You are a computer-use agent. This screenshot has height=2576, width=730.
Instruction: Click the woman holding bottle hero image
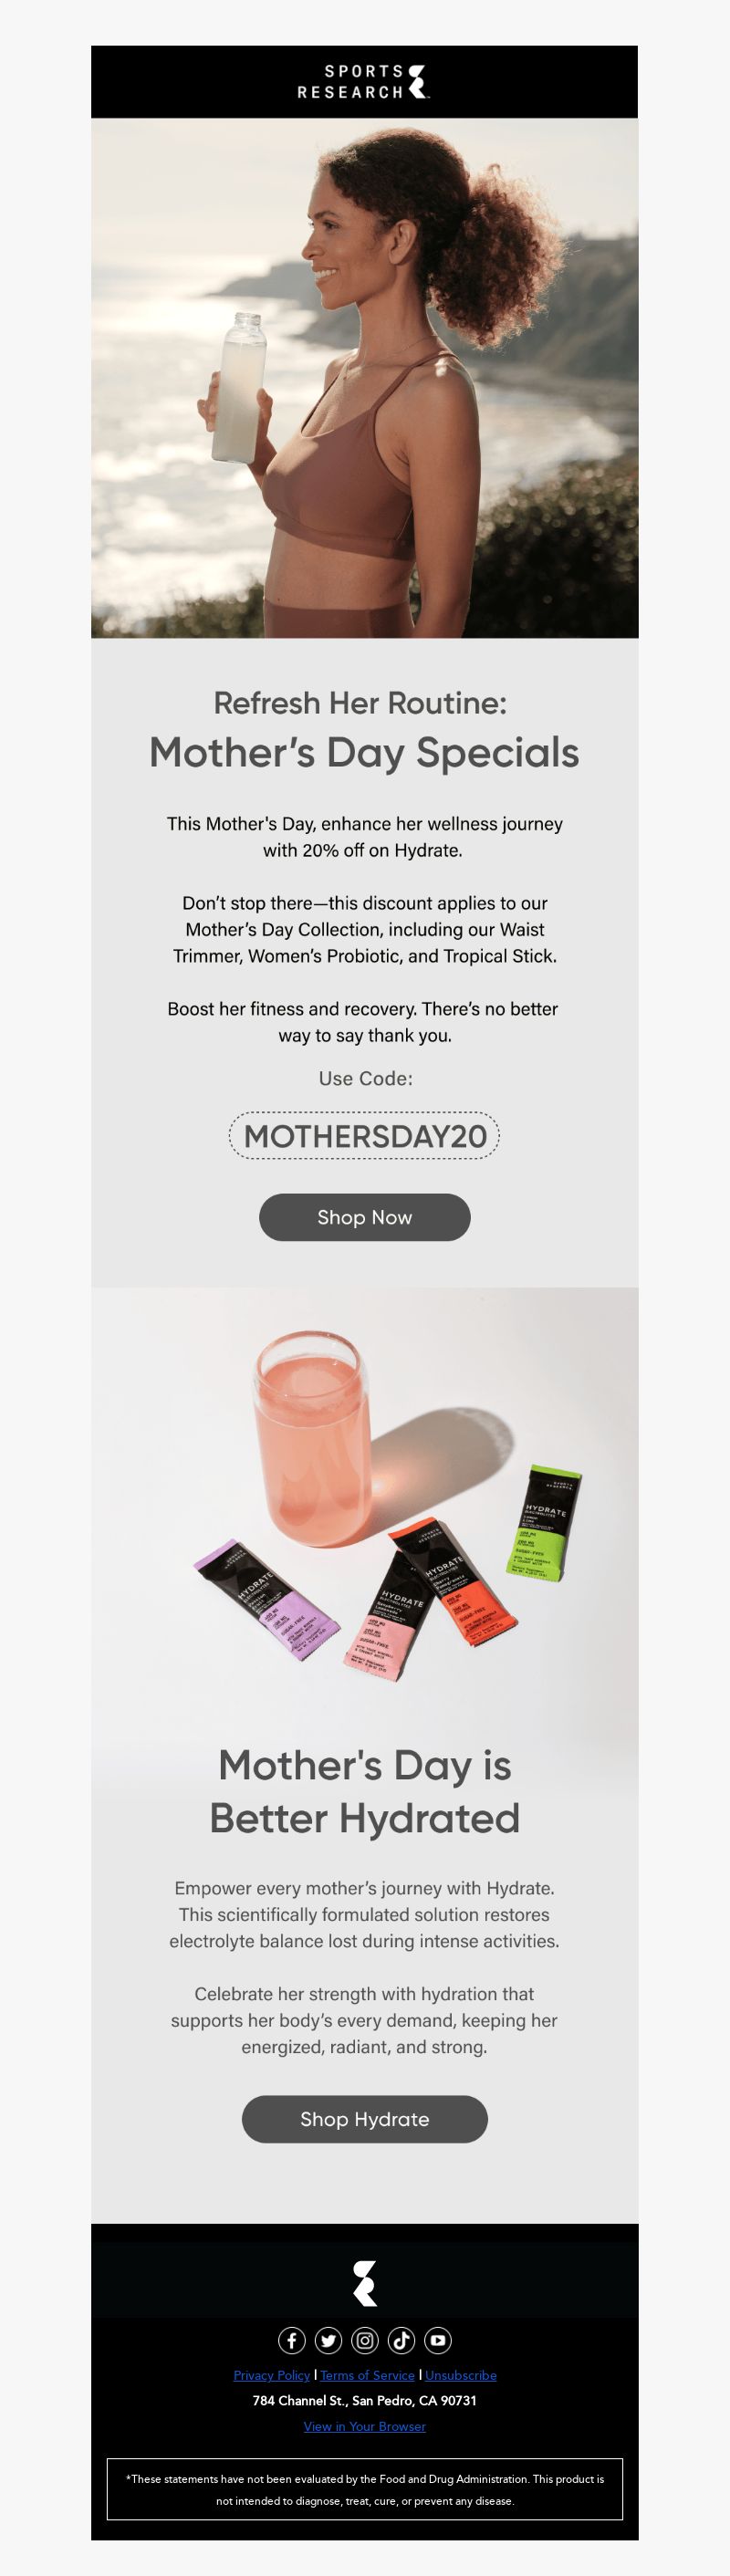365,378
